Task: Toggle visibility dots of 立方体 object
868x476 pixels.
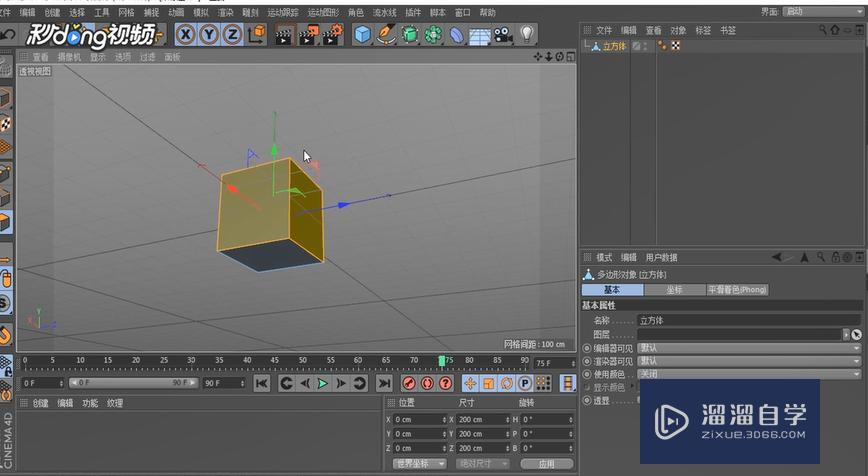Action: point(645,46)
